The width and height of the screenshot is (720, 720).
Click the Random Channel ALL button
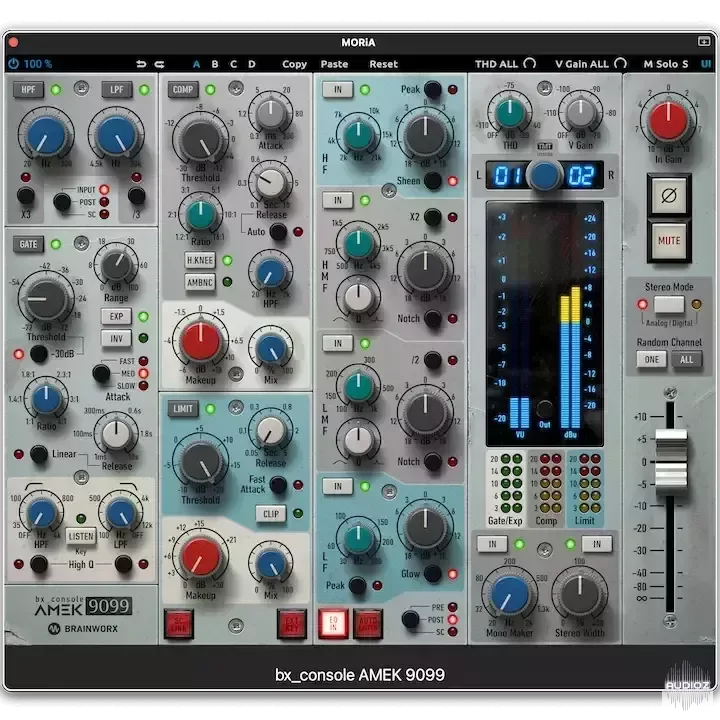click(686, 360)
